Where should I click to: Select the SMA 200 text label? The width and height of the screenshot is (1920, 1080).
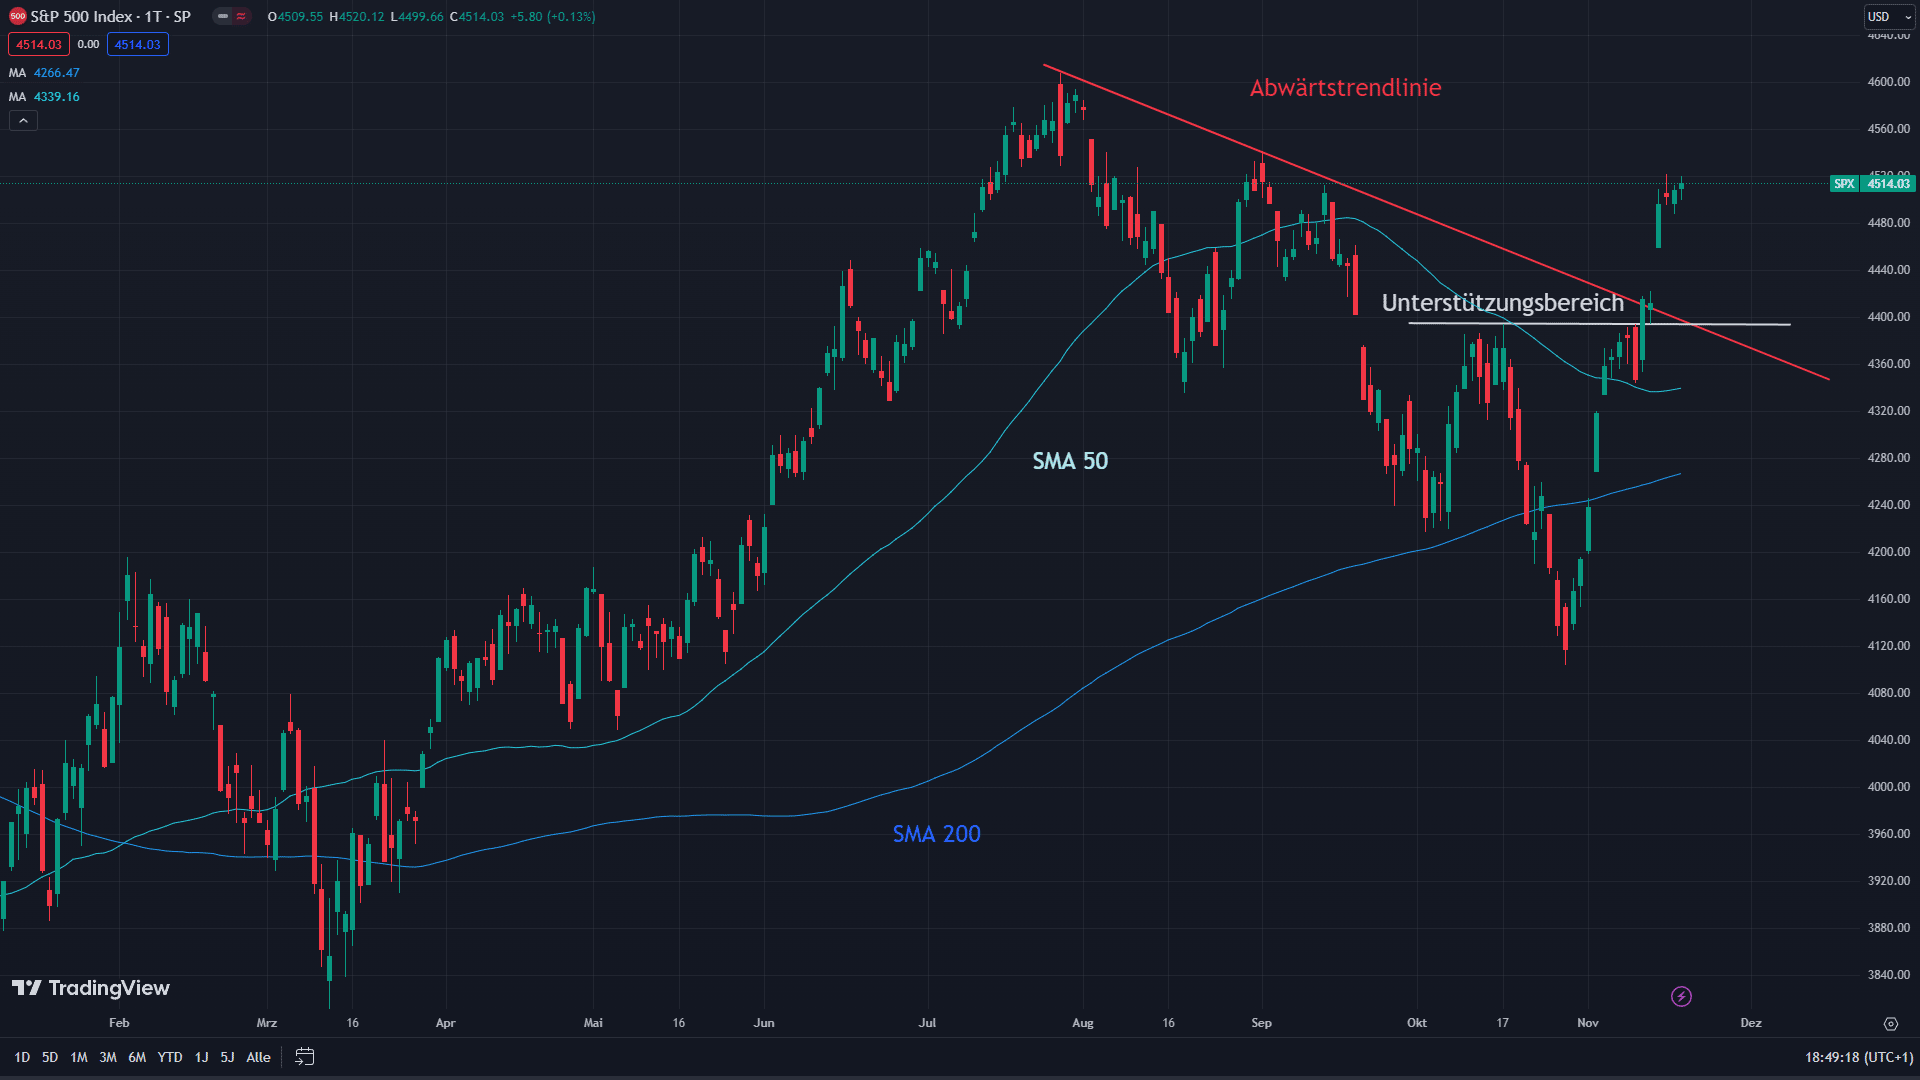936,834
